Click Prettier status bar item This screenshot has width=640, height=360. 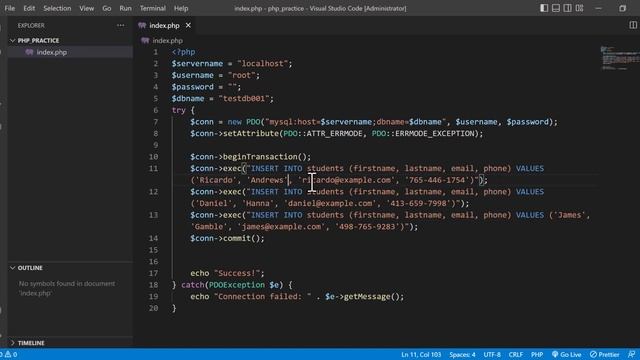point(604,354)
